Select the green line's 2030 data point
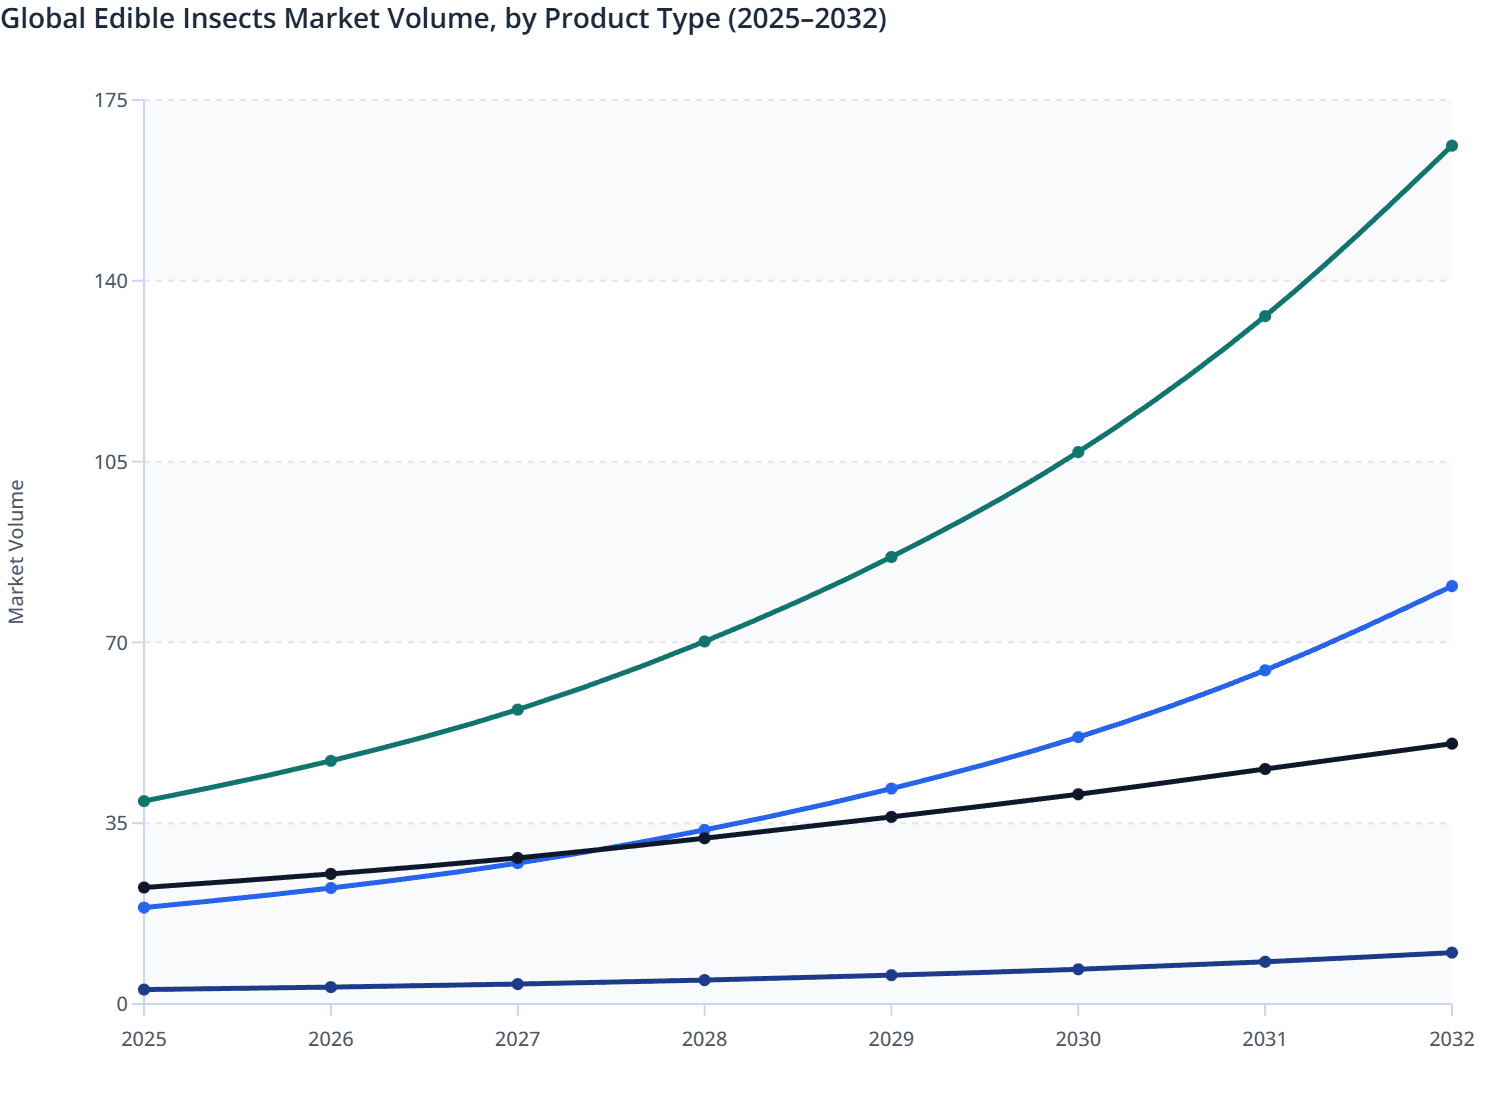 click(1077, 452)
